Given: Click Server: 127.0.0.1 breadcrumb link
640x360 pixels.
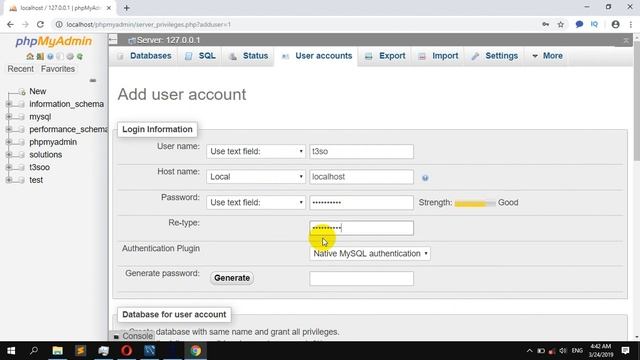Looking at the screenshot, I should 168,40.
